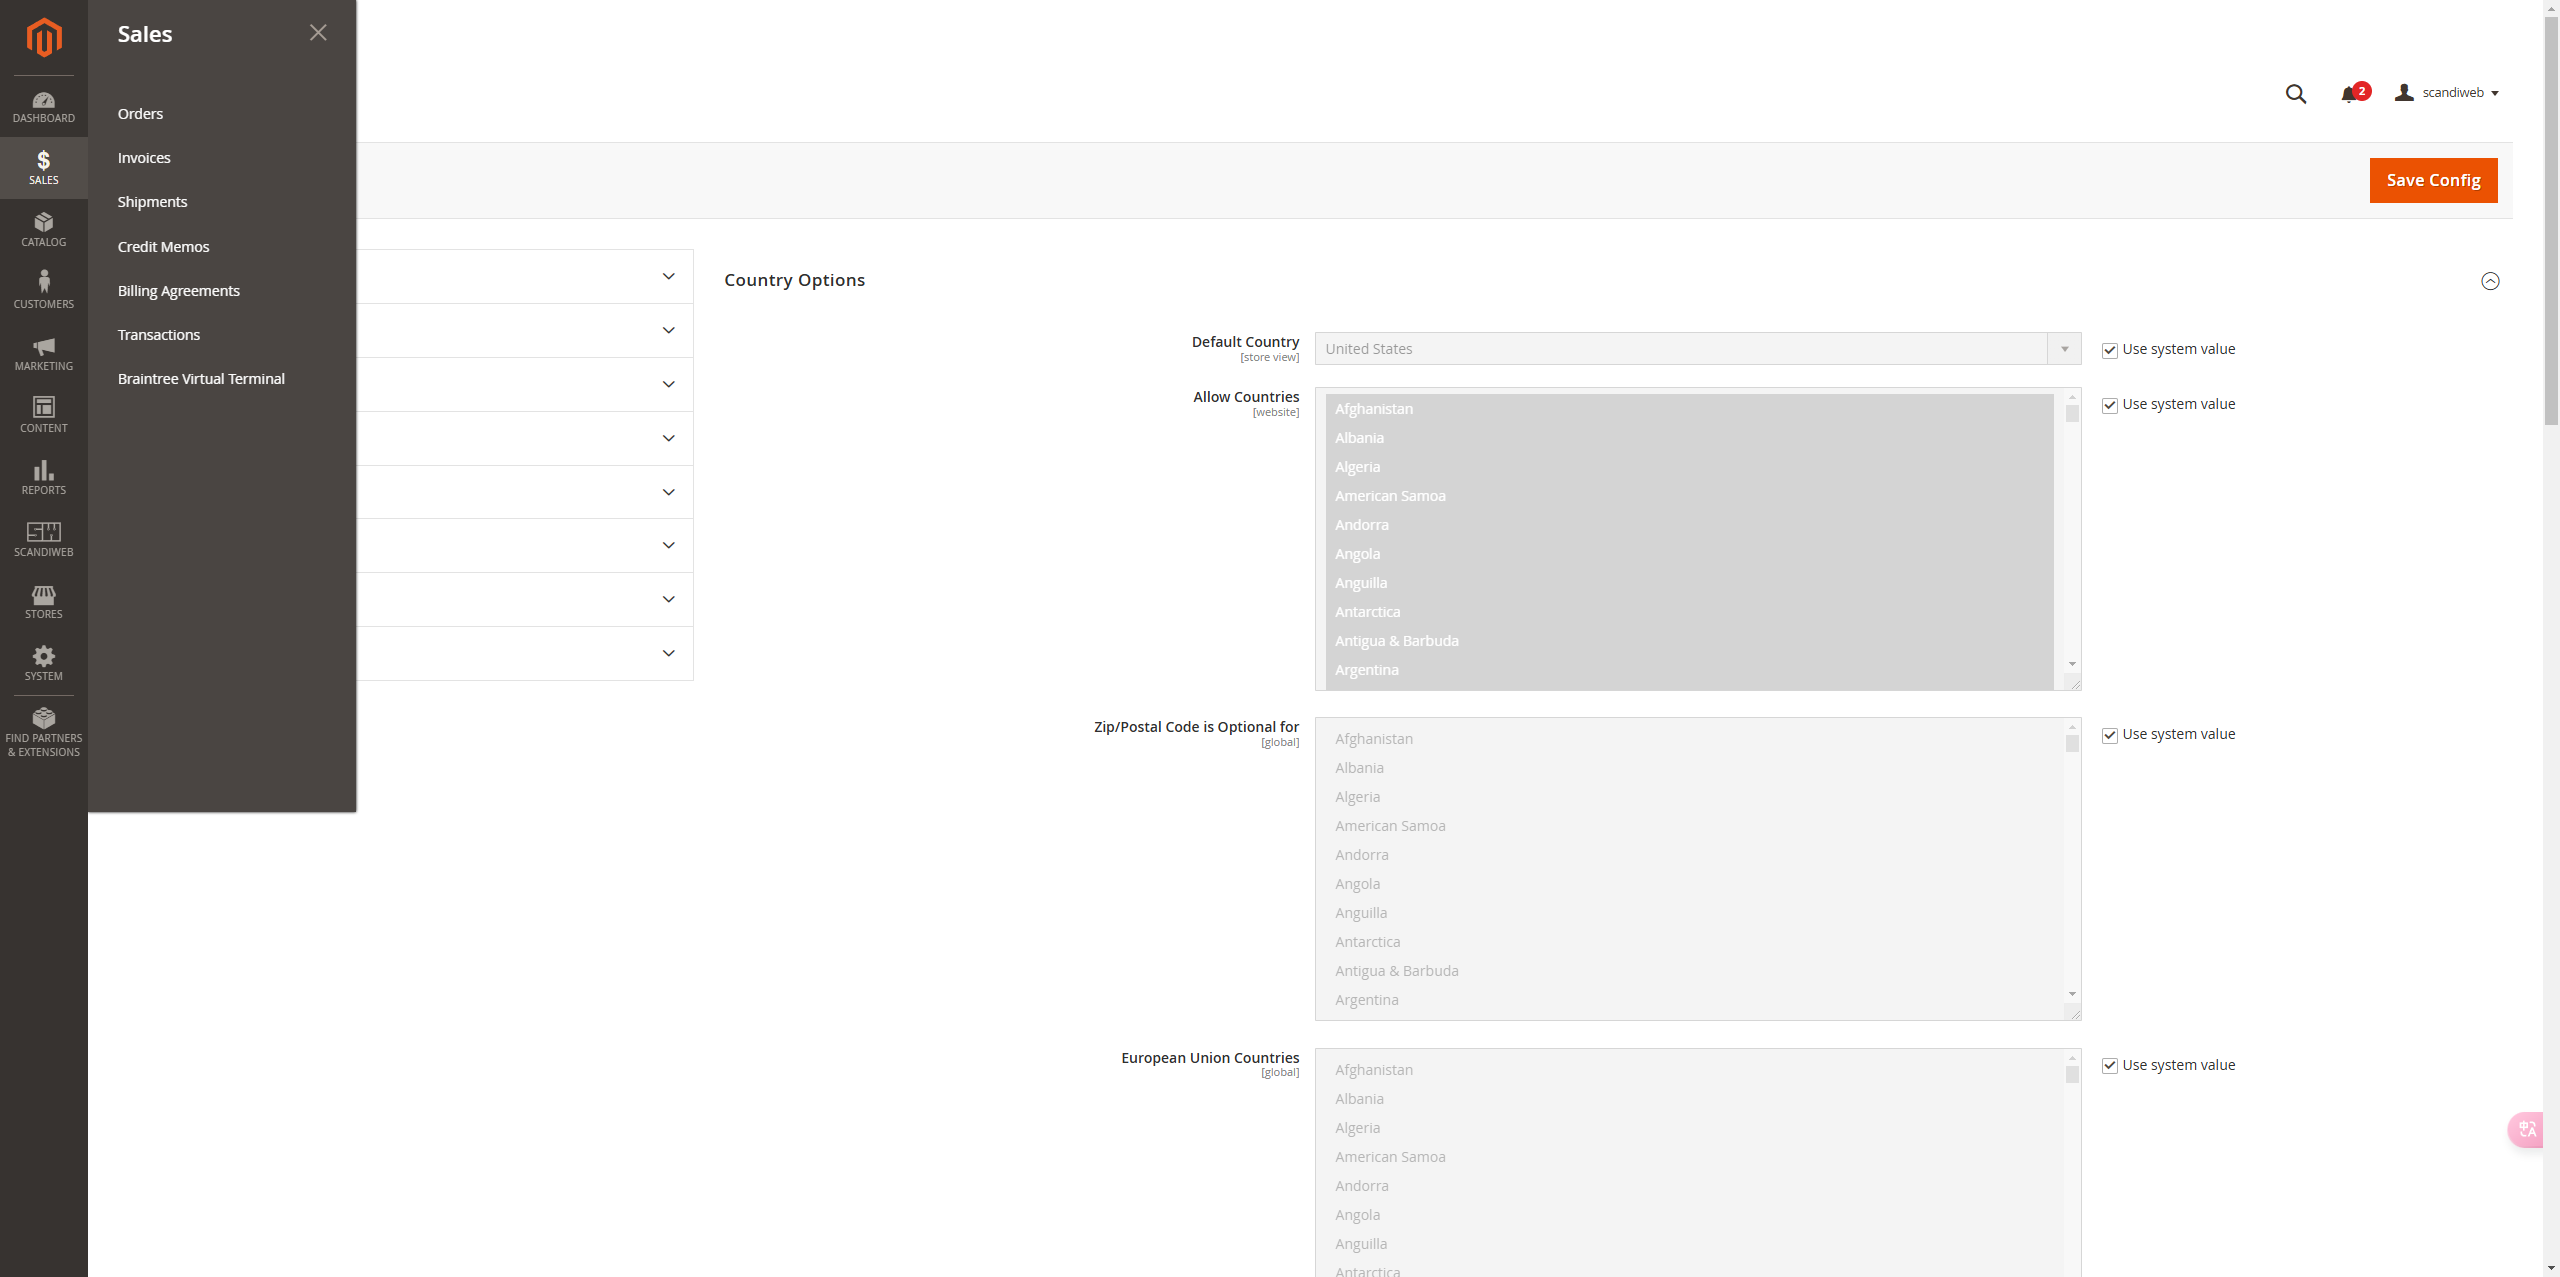Open the Dashboard sidebar icon
The image size is (2560, 1277).
click(43, 107)
